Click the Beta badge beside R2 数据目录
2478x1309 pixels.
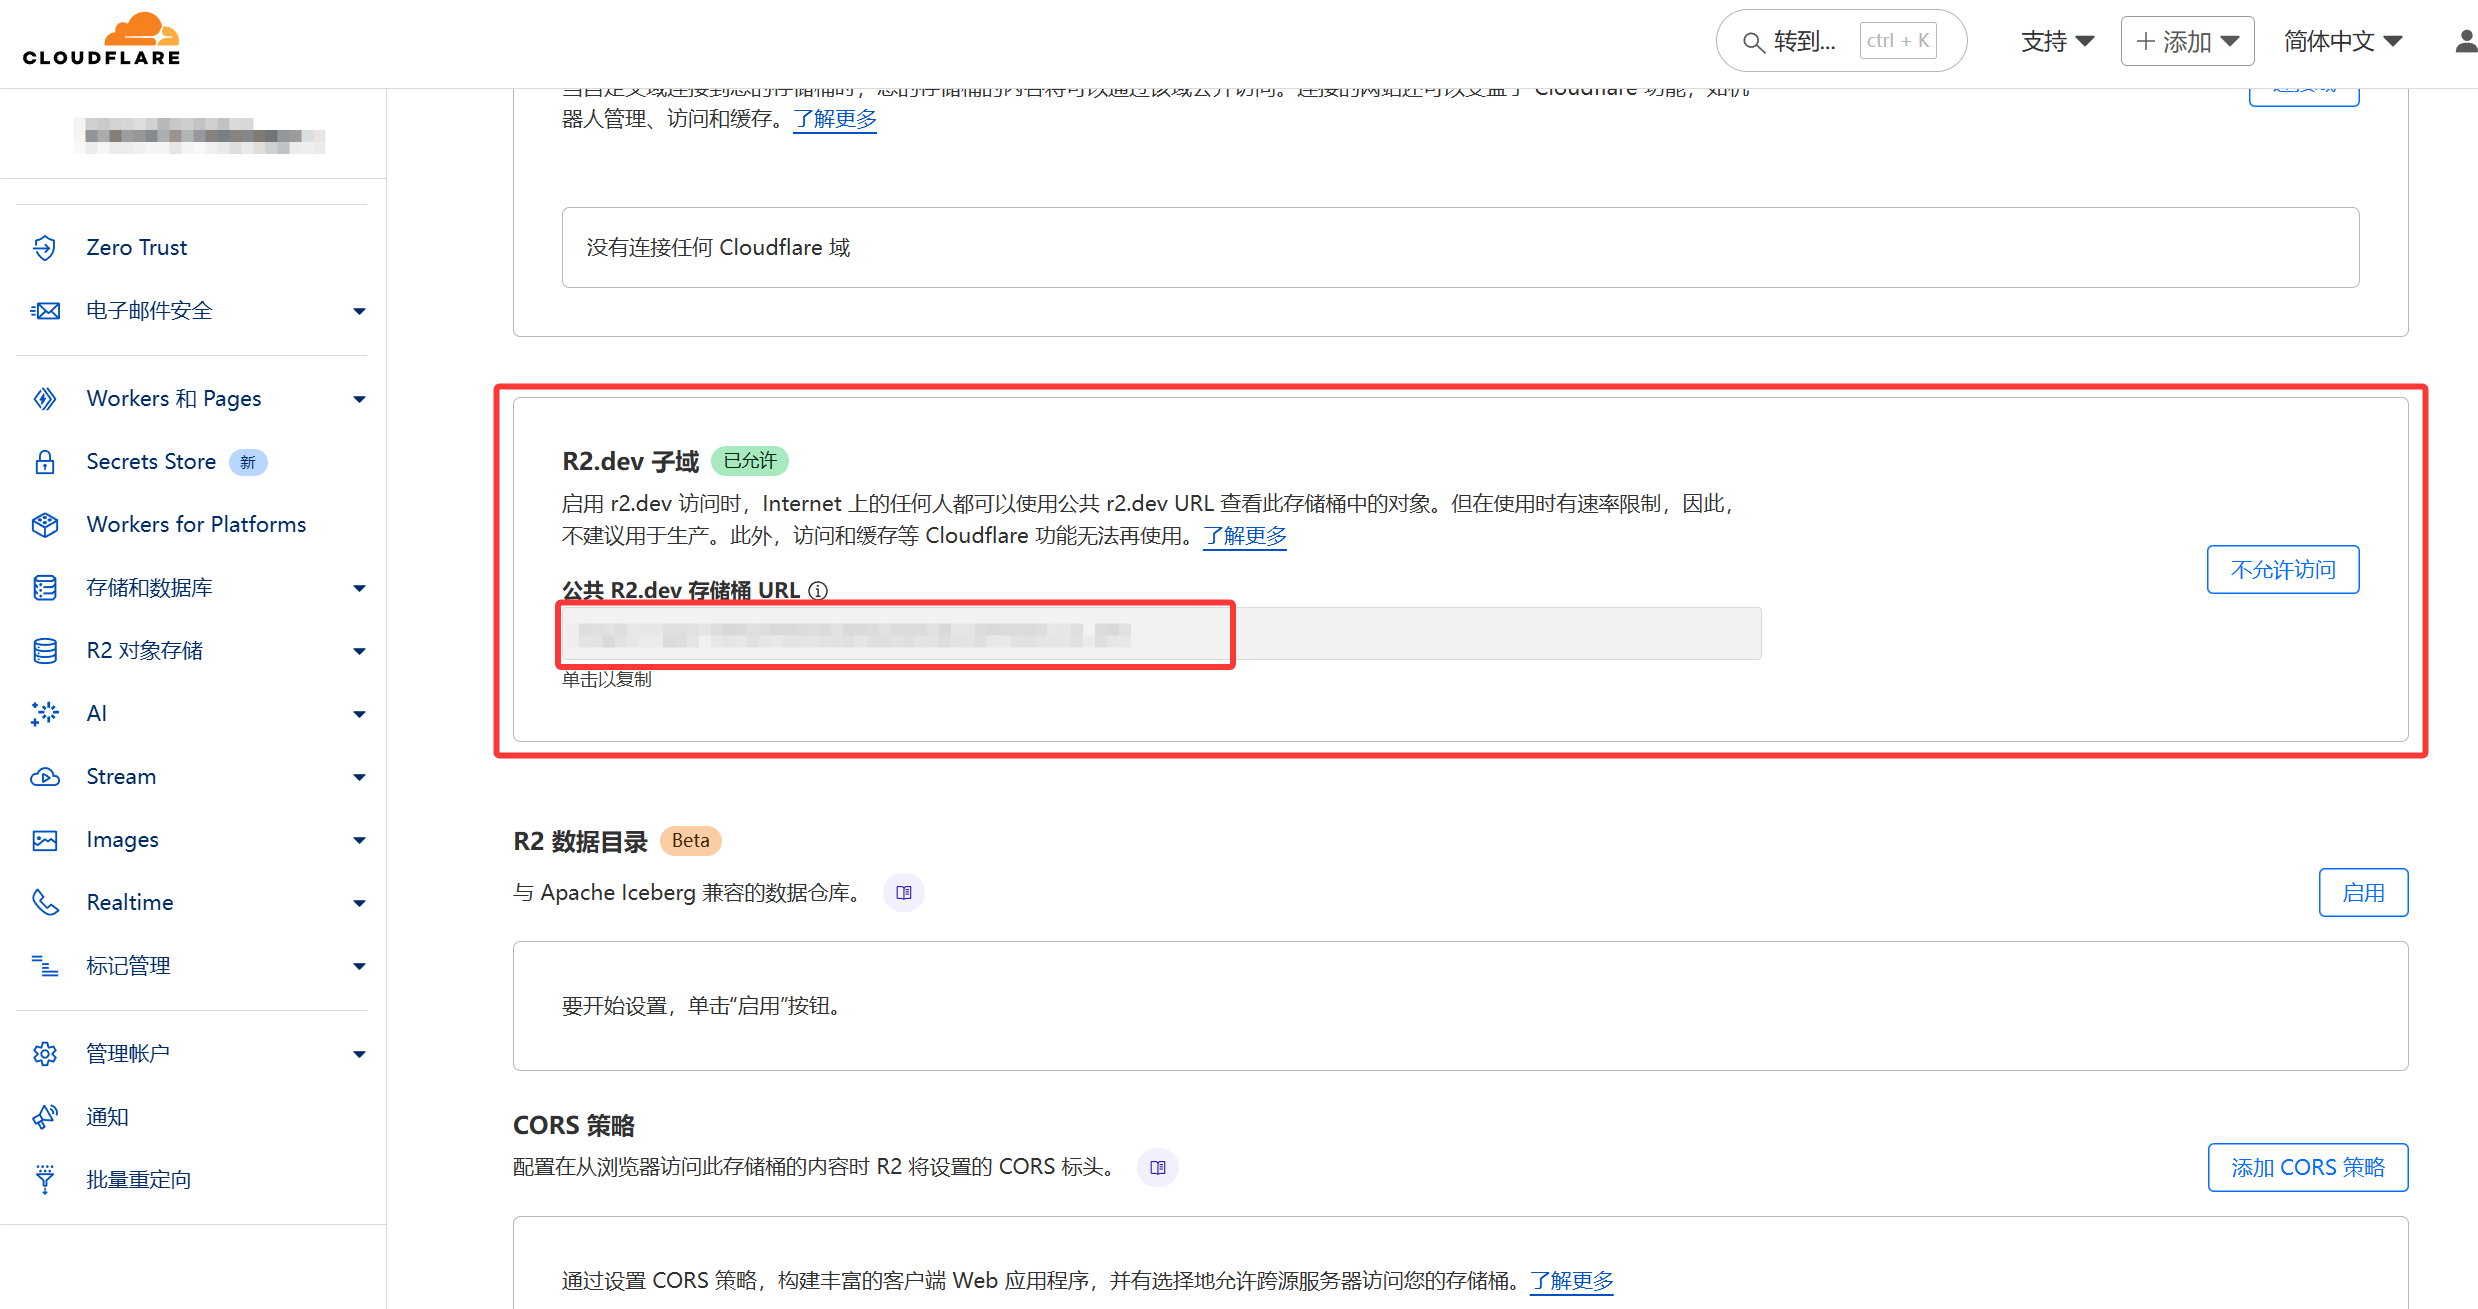pyautogui.click(x=690, y=840)
